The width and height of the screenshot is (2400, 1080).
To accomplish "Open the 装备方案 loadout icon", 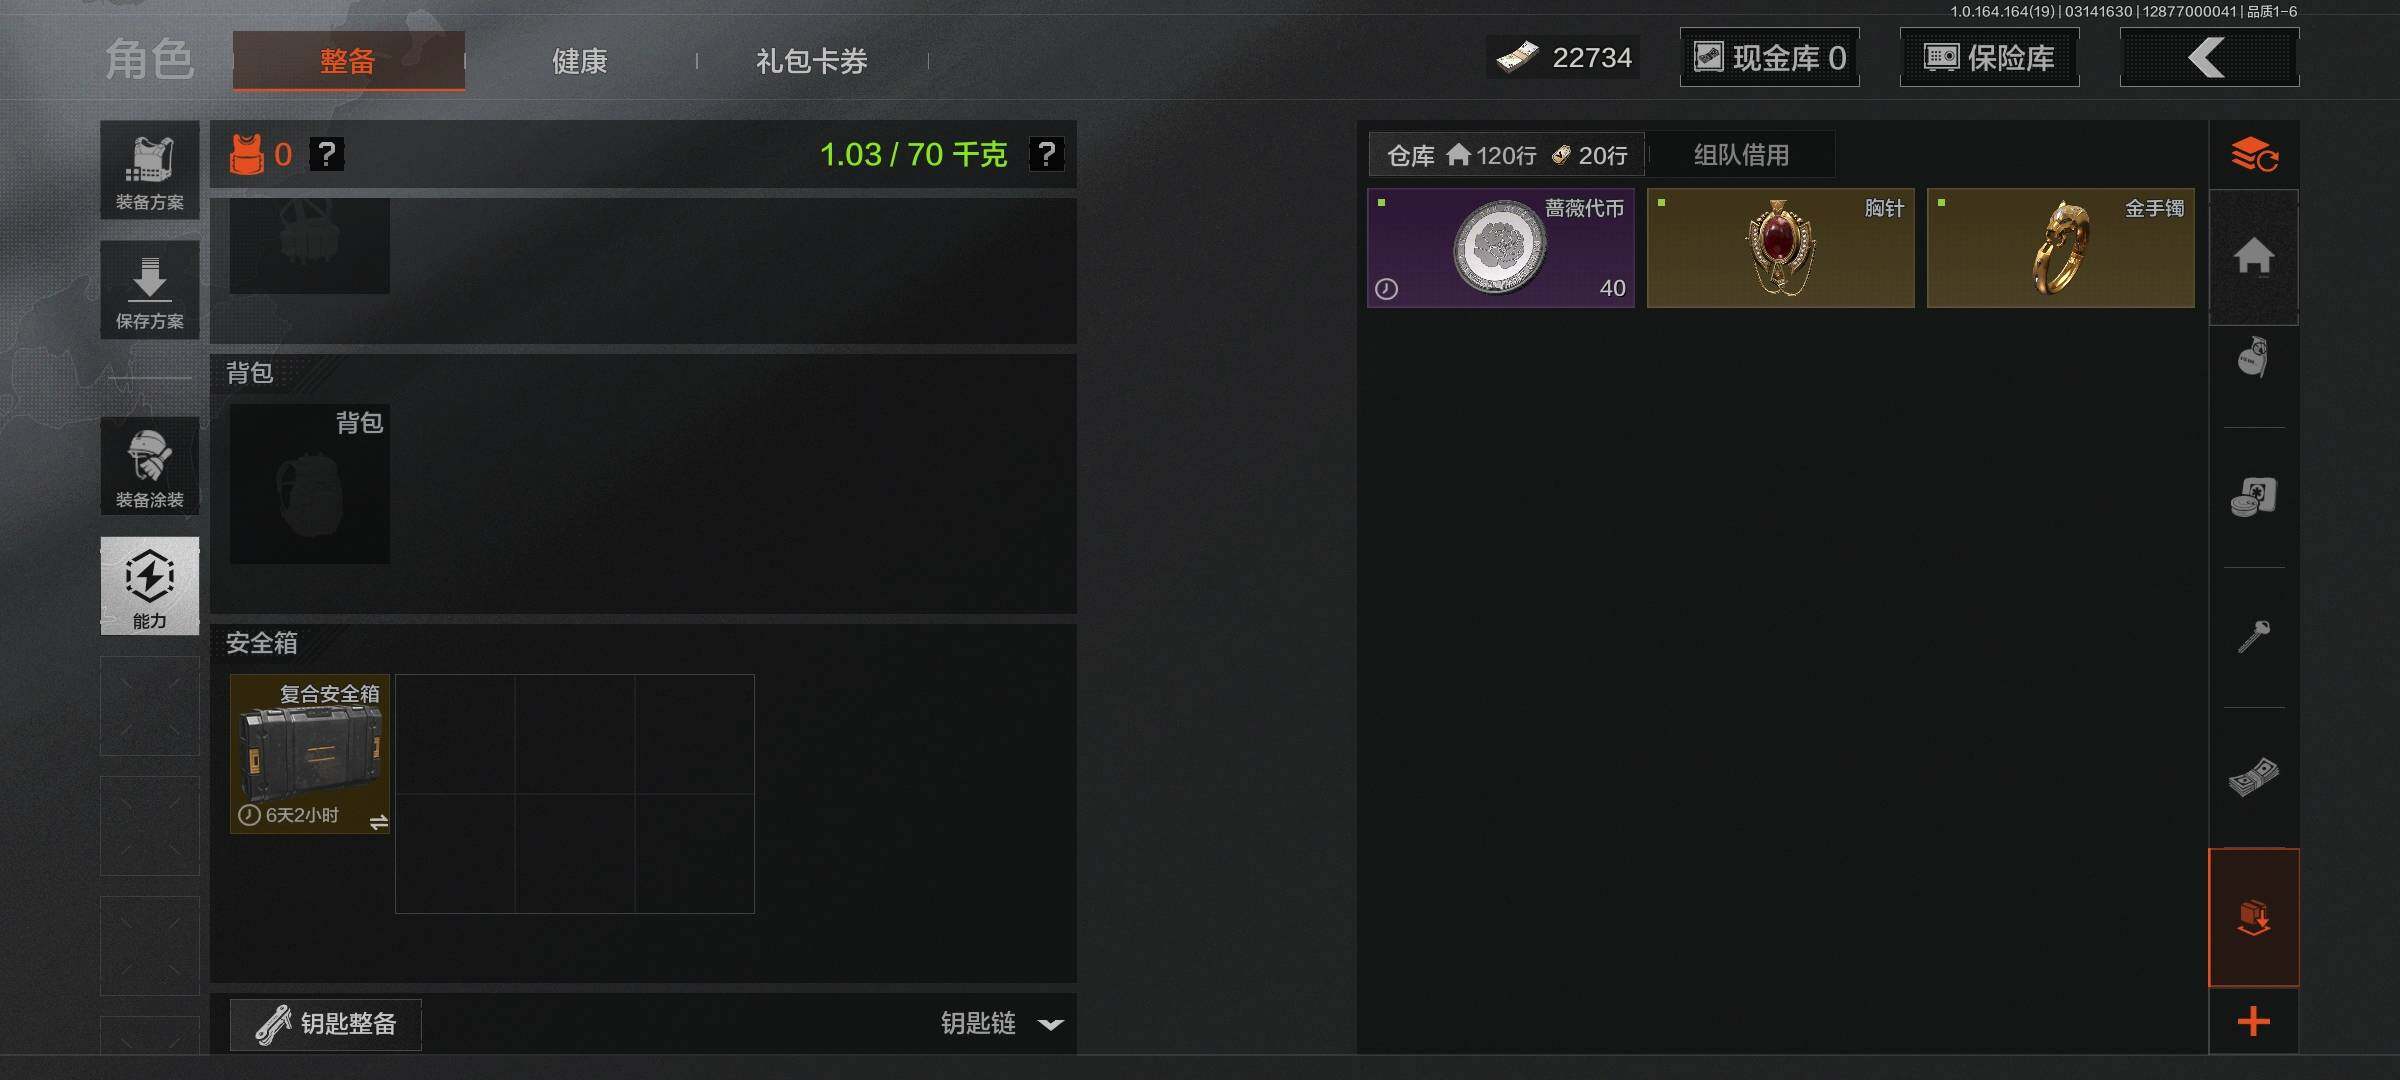I will (150, 170).
